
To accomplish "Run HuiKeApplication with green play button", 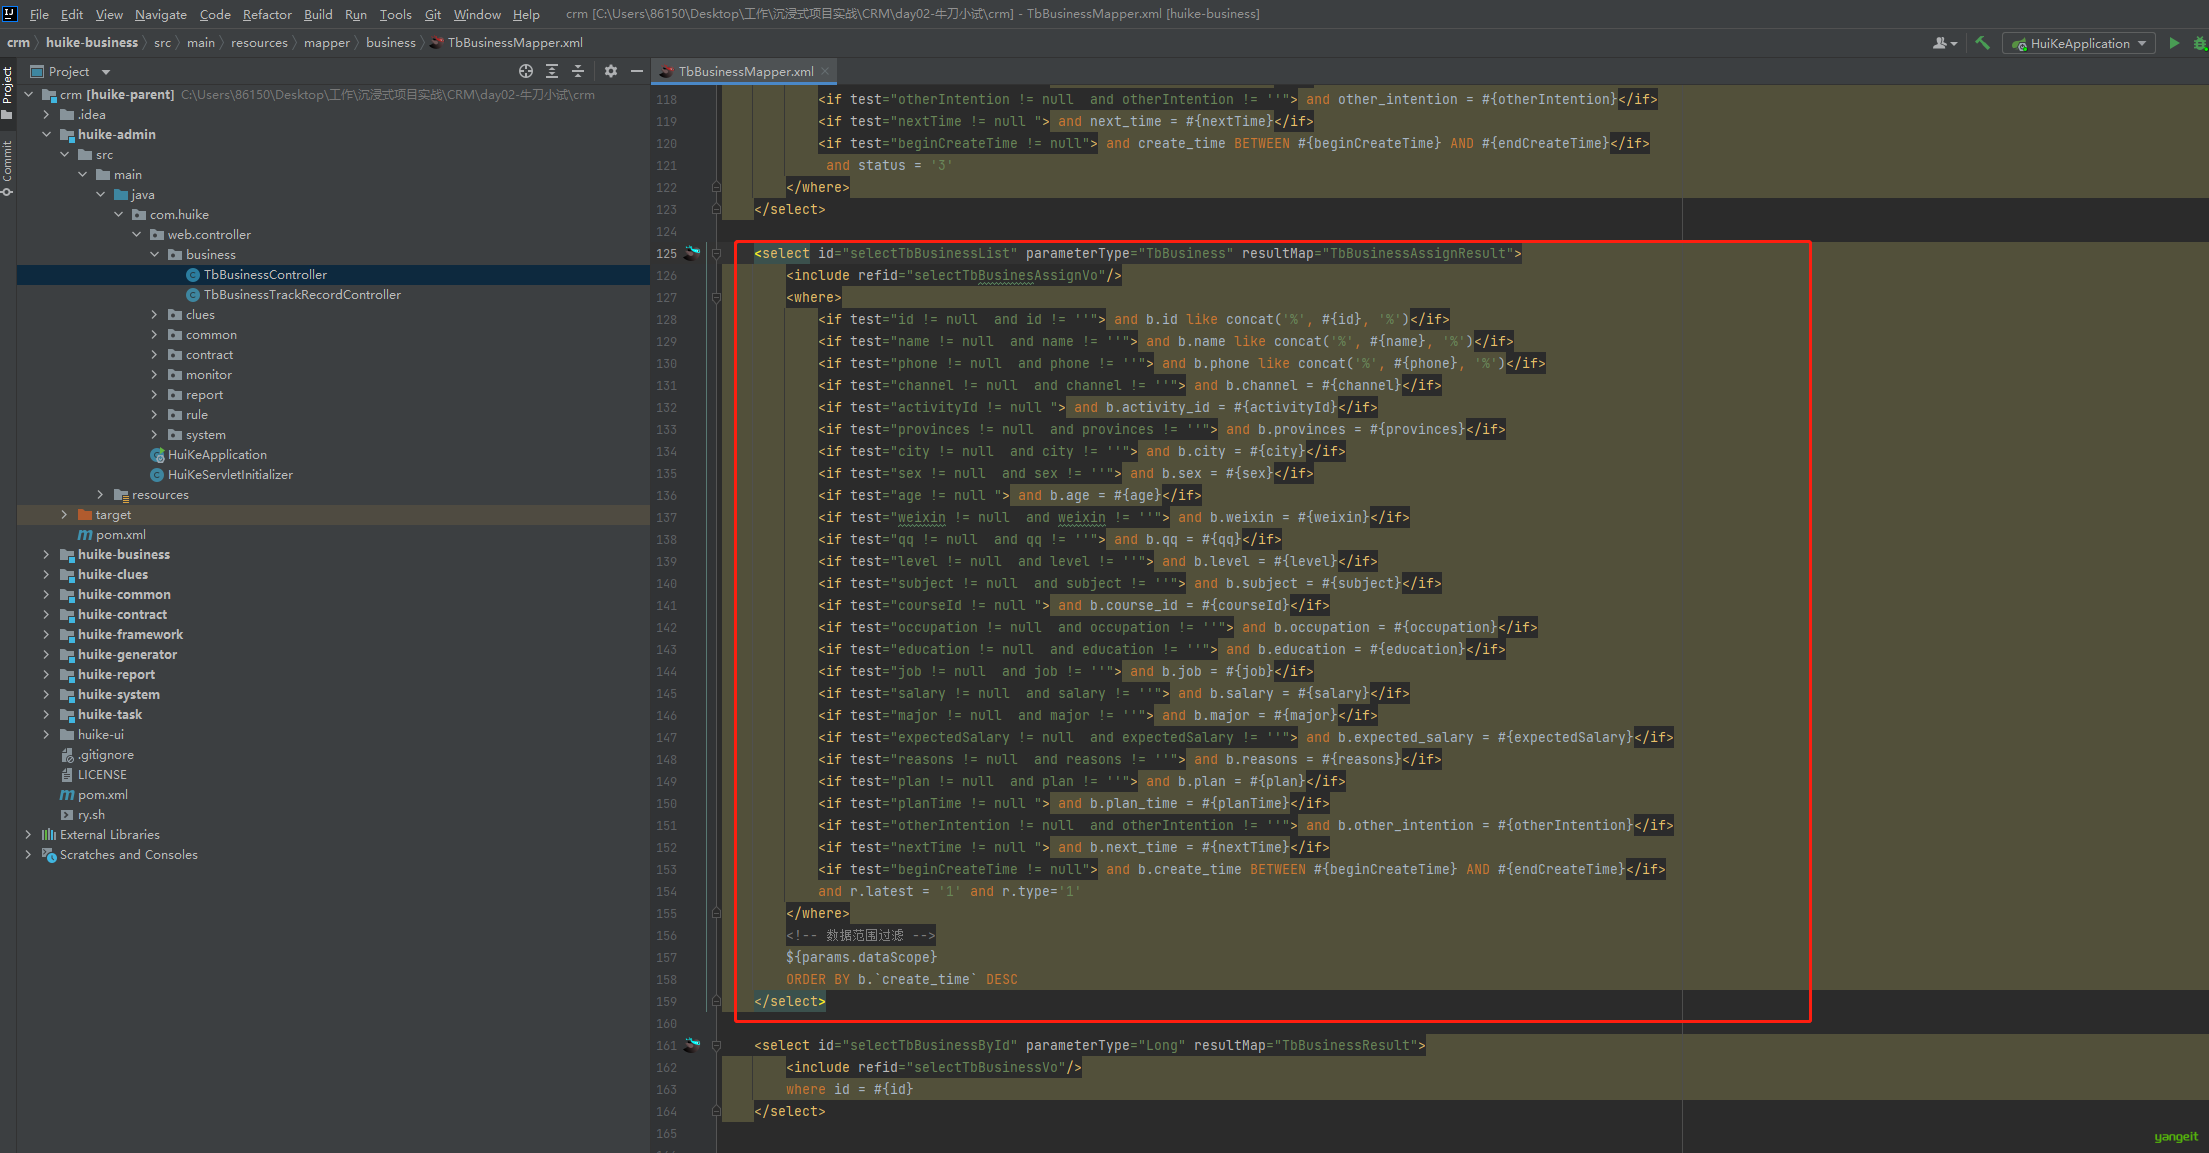I will [2174, 43].
